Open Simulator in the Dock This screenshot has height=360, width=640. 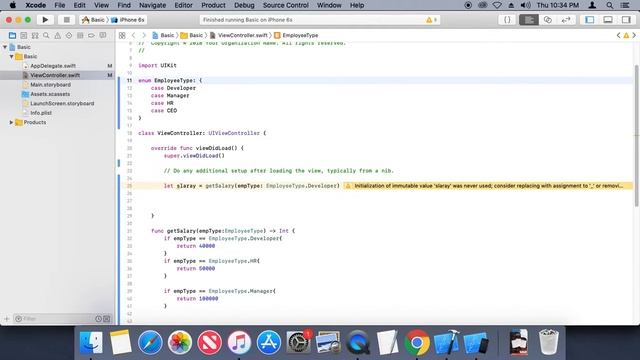pos(476,342)
